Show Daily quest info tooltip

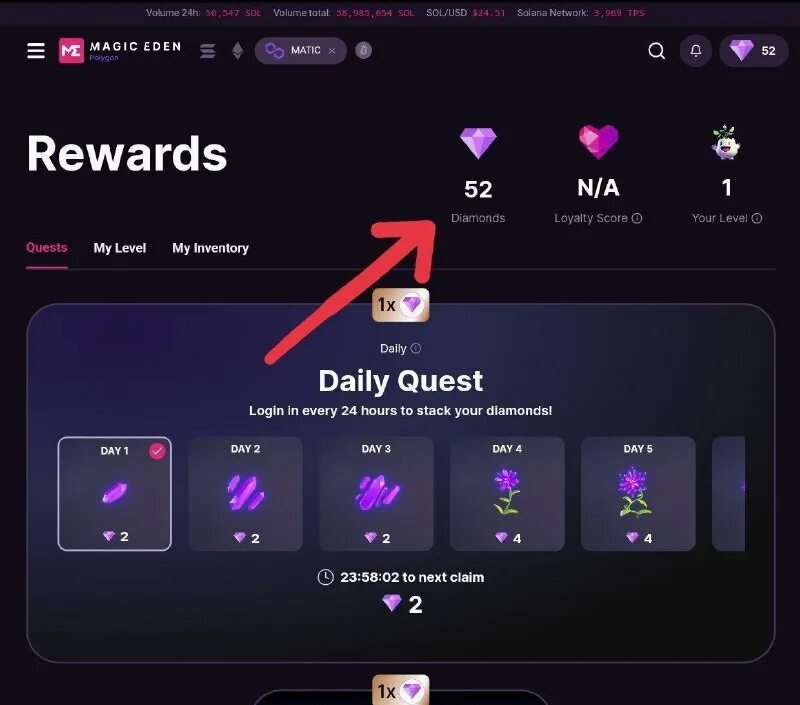416,348
